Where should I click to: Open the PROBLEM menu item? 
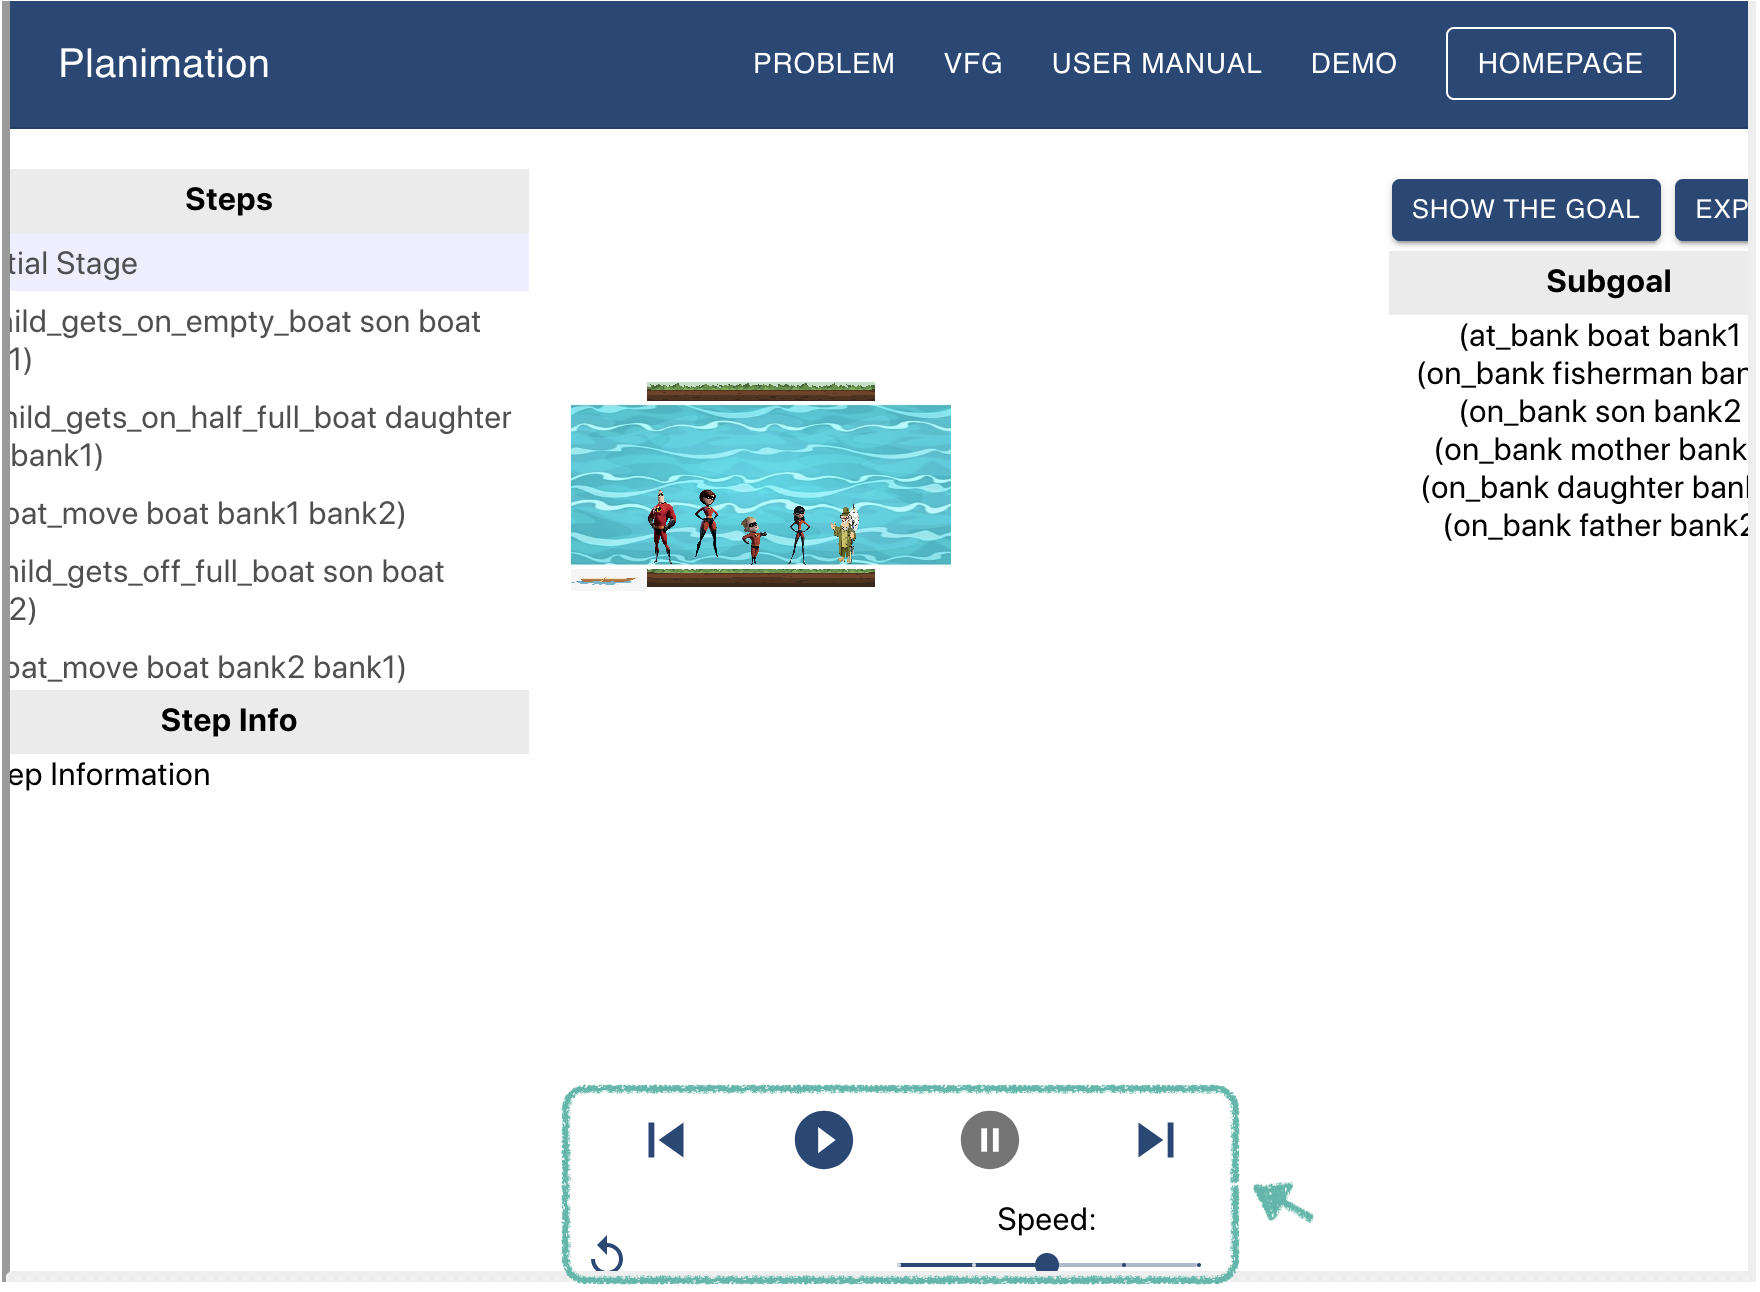point(824,64)
